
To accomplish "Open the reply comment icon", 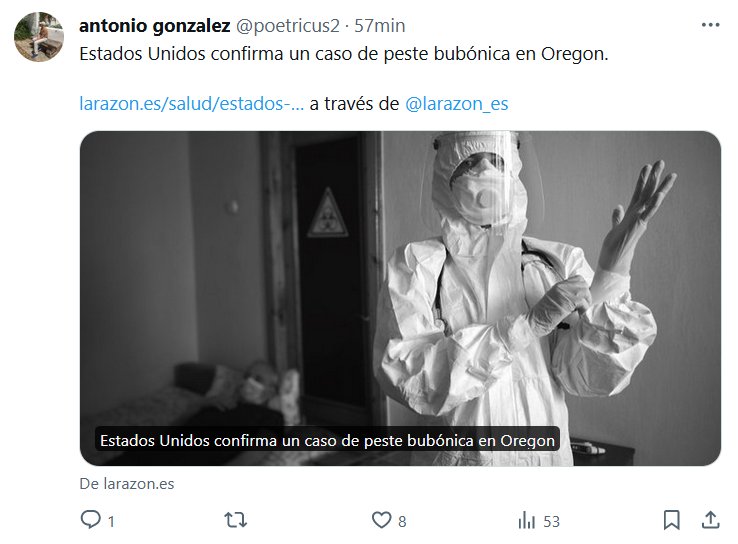I will point(90,520).
